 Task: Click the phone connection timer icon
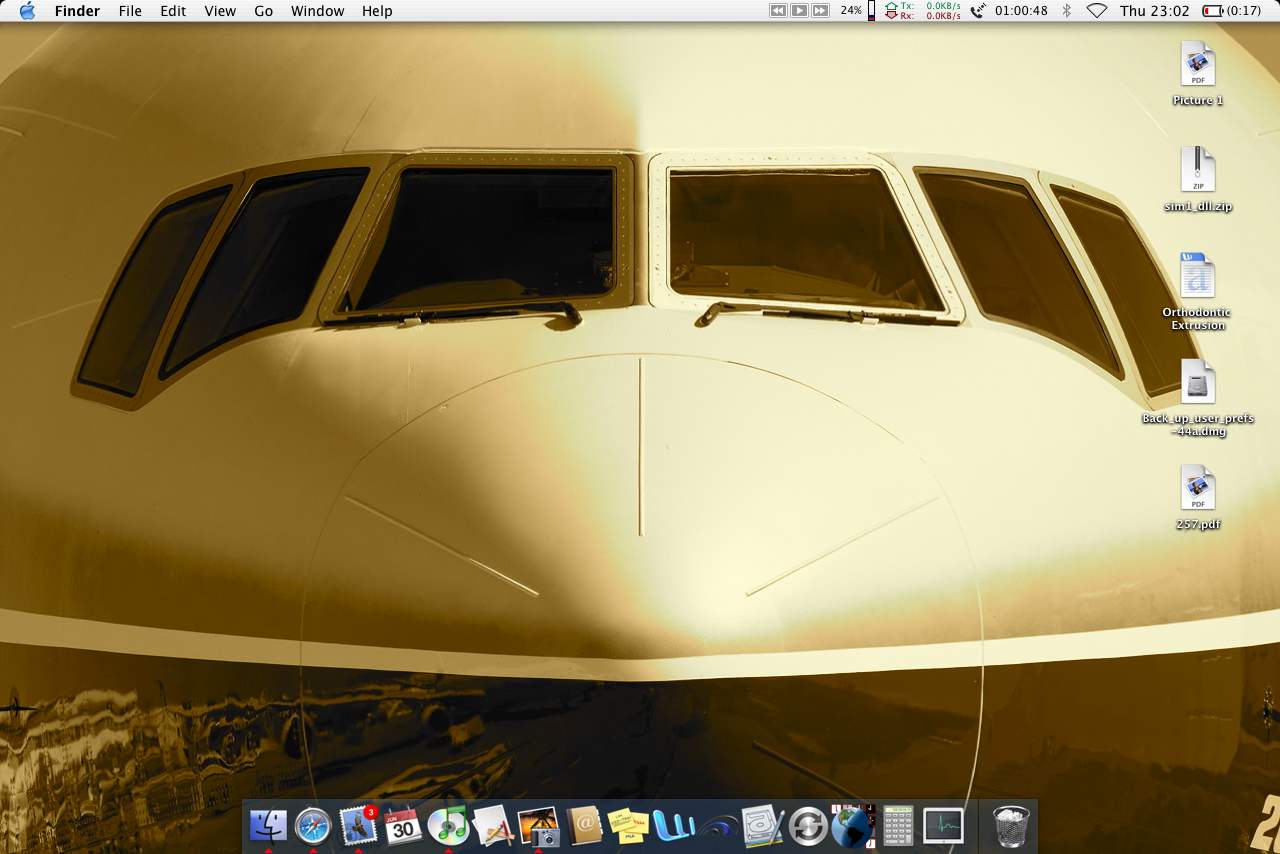tap(978, 11)
